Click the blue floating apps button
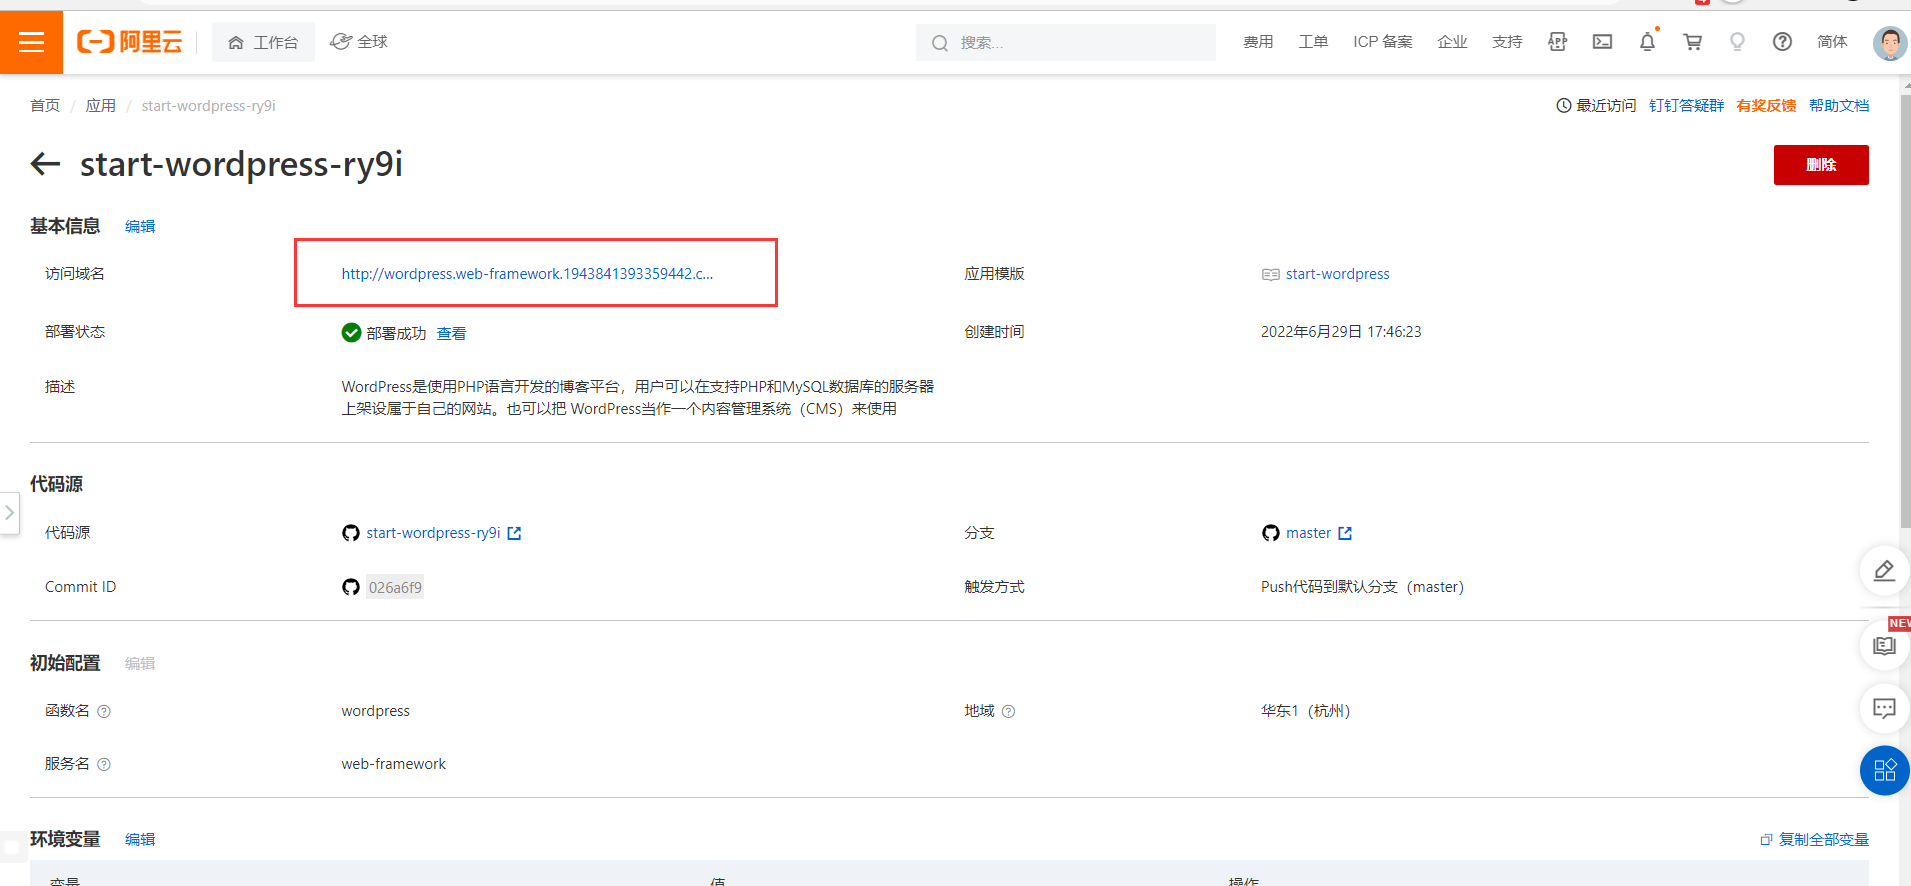This screenshot has width=1911, height=886. click(1885, 771)
